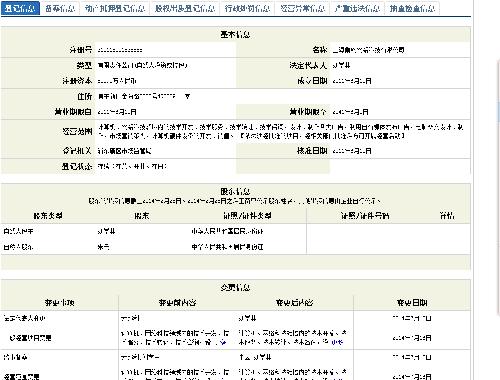The image size is (500, 380).
Task: Click the first shareholder row's name
Action: tap(106, 231)
